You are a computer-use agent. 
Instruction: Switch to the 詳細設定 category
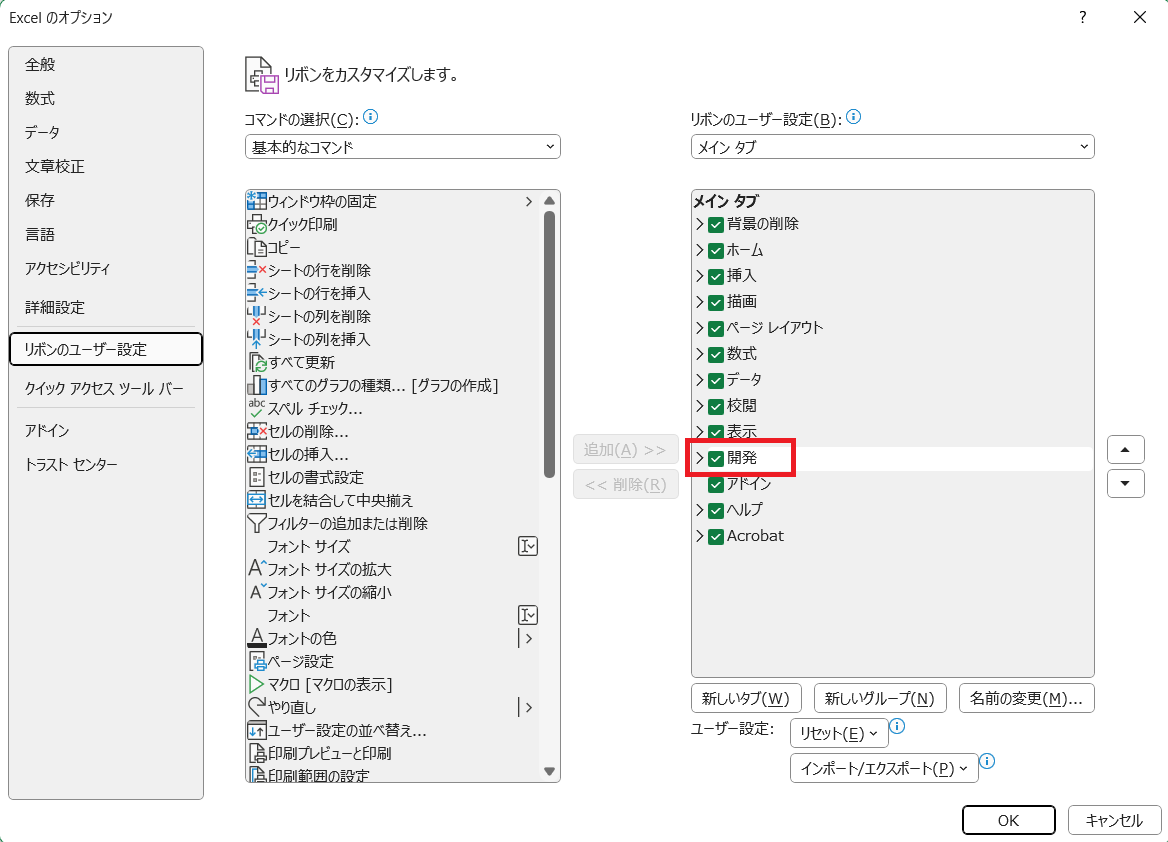(55, 307)
